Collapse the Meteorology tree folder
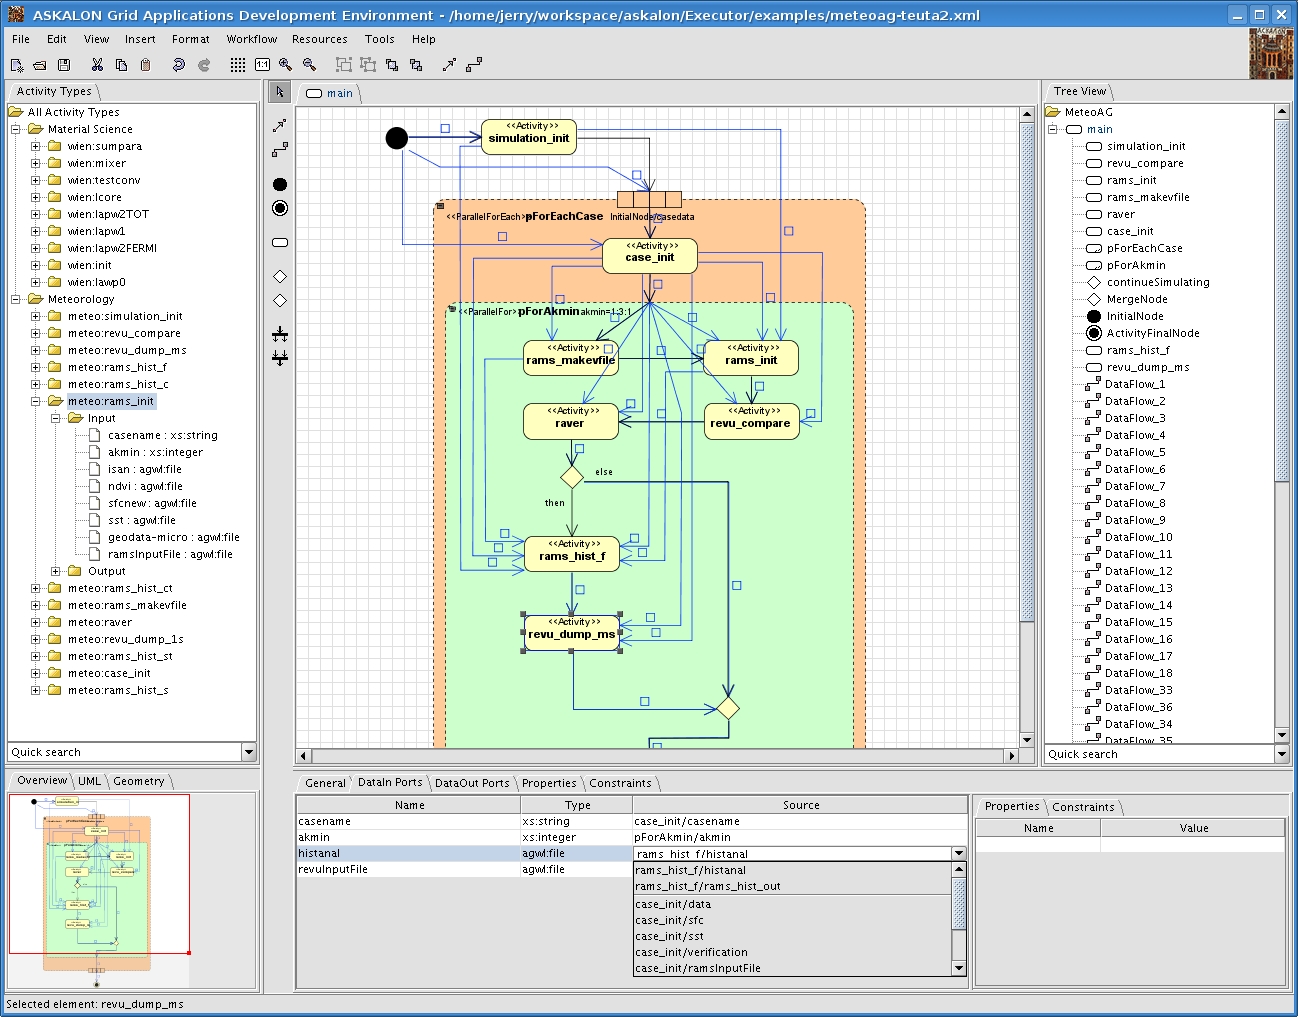Viewport: 1298px width, 1017px height. click(x=16, y=299)
